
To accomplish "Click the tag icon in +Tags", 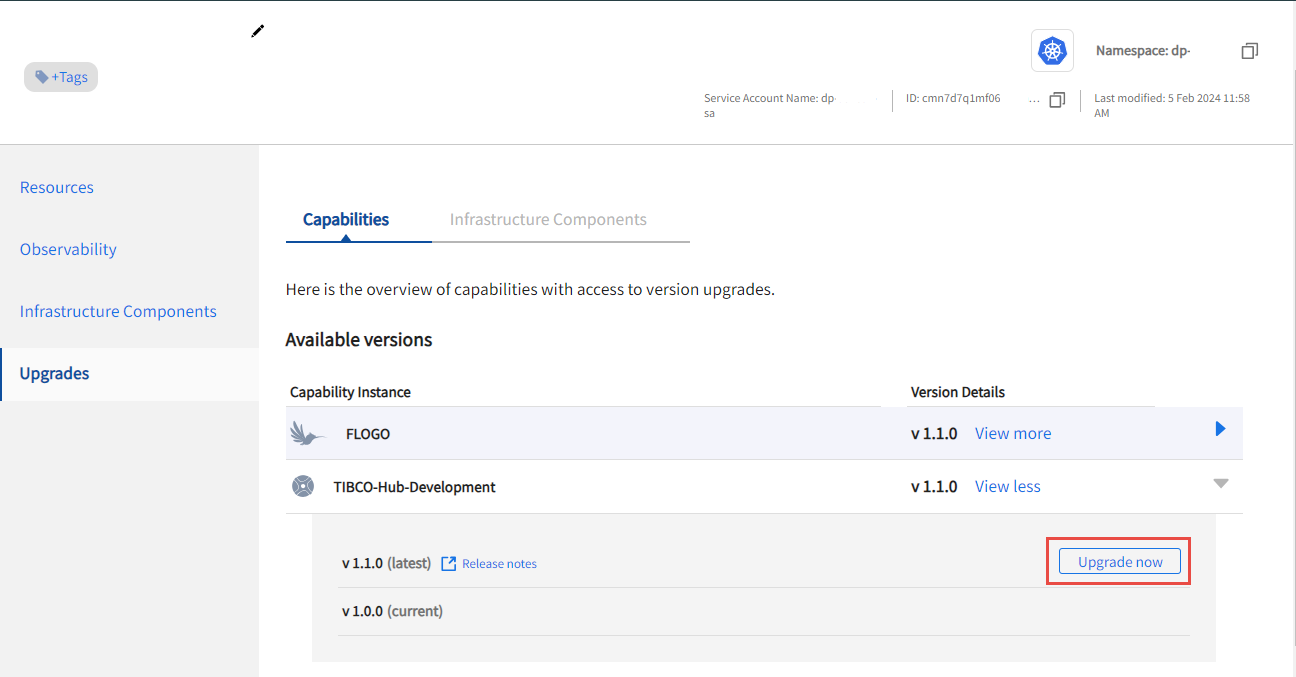I will pyautogui.click(x=42, y=77).
